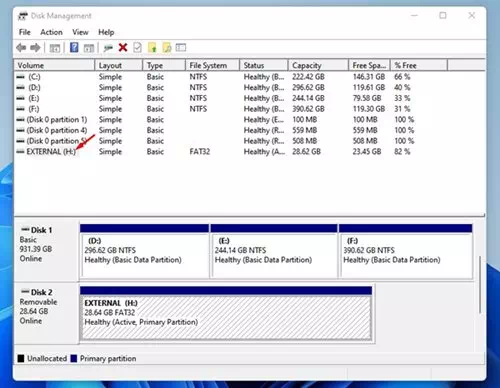Sort by the File System column header
This screenshot has width=500, height=388.
tap(212, 65)
